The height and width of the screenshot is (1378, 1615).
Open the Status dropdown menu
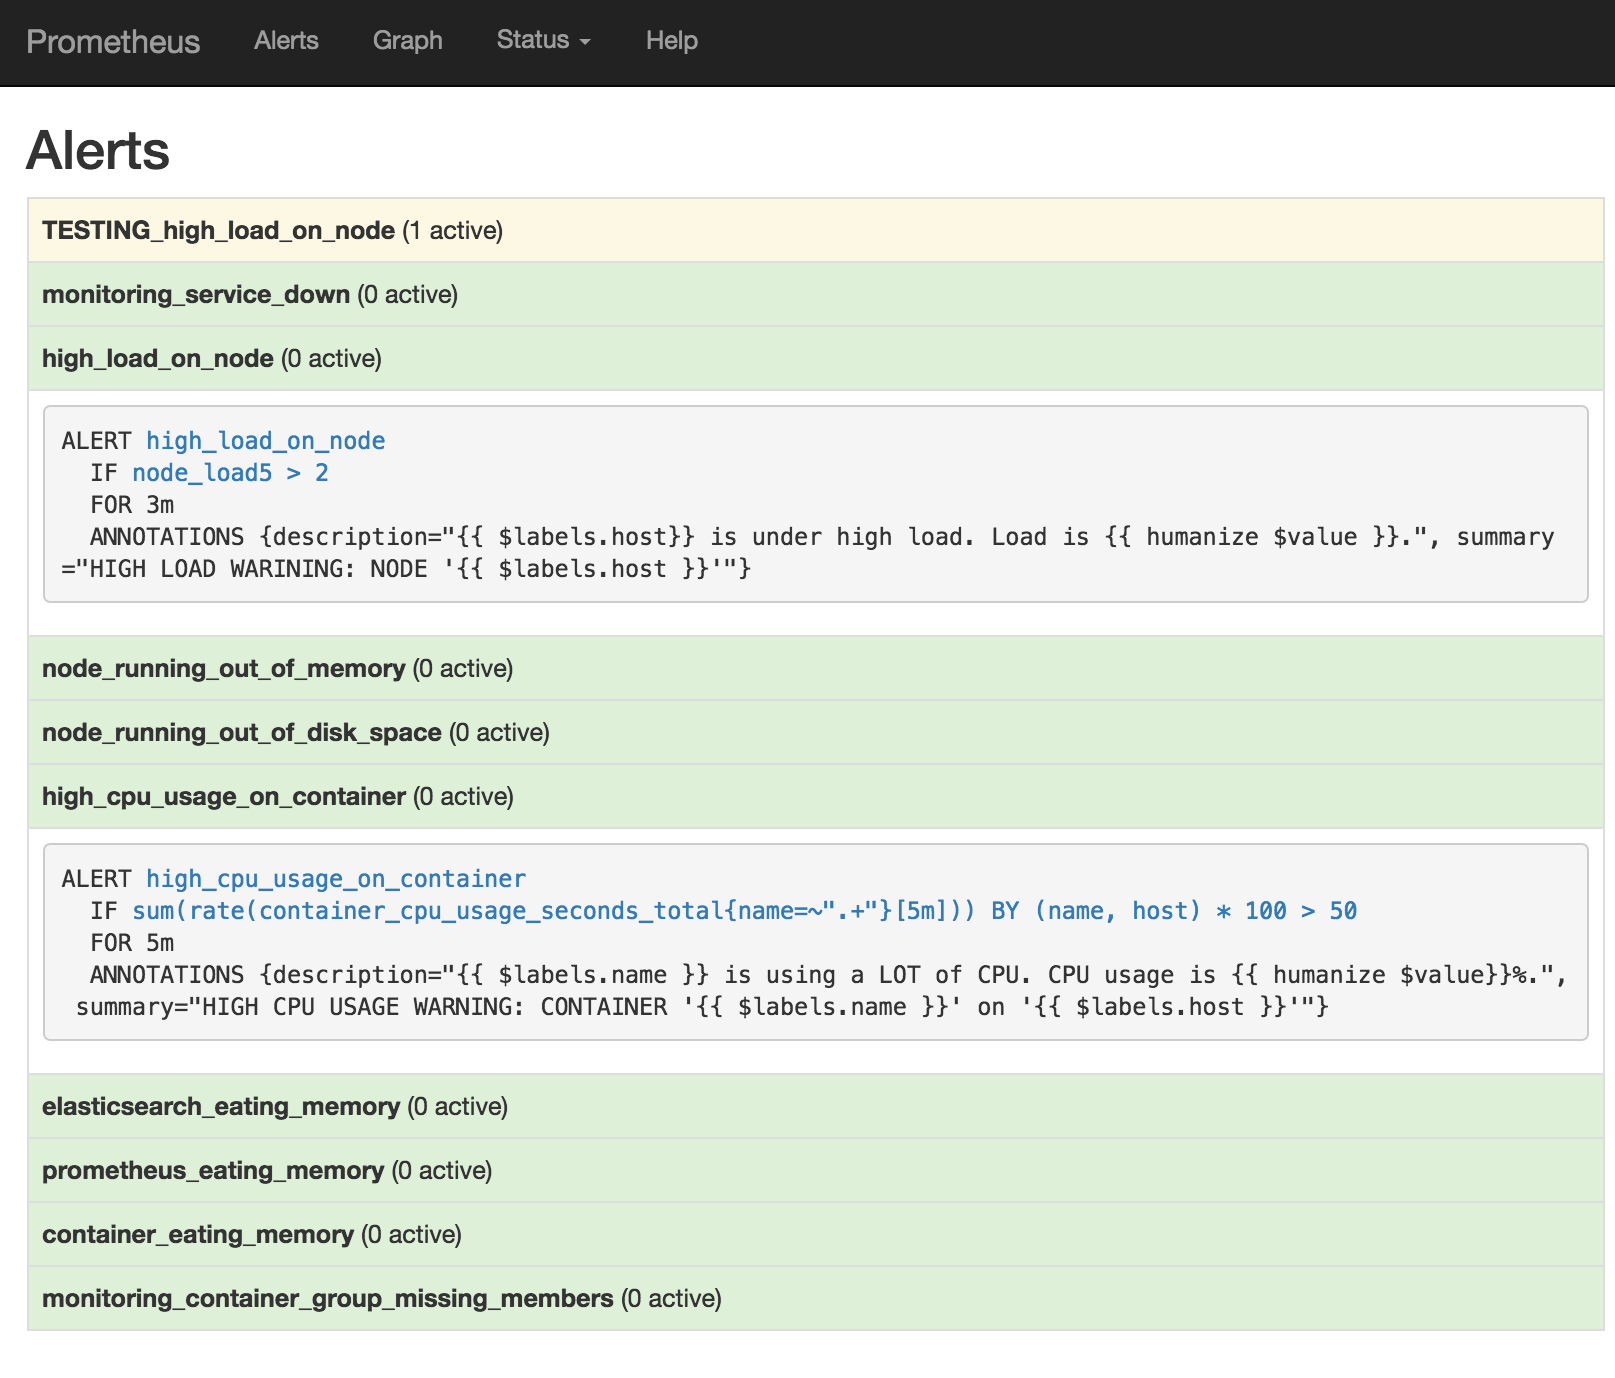(x=543, y=41)
